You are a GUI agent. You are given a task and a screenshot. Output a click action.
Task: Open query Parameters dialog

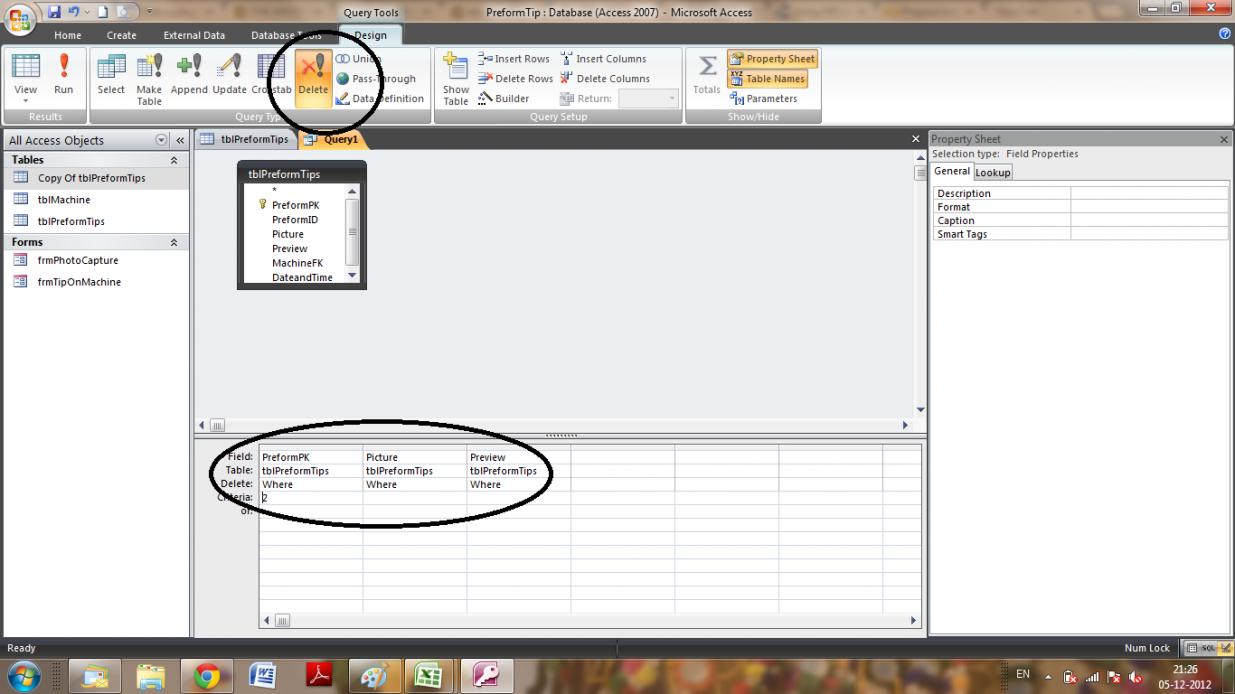point(765,98)
